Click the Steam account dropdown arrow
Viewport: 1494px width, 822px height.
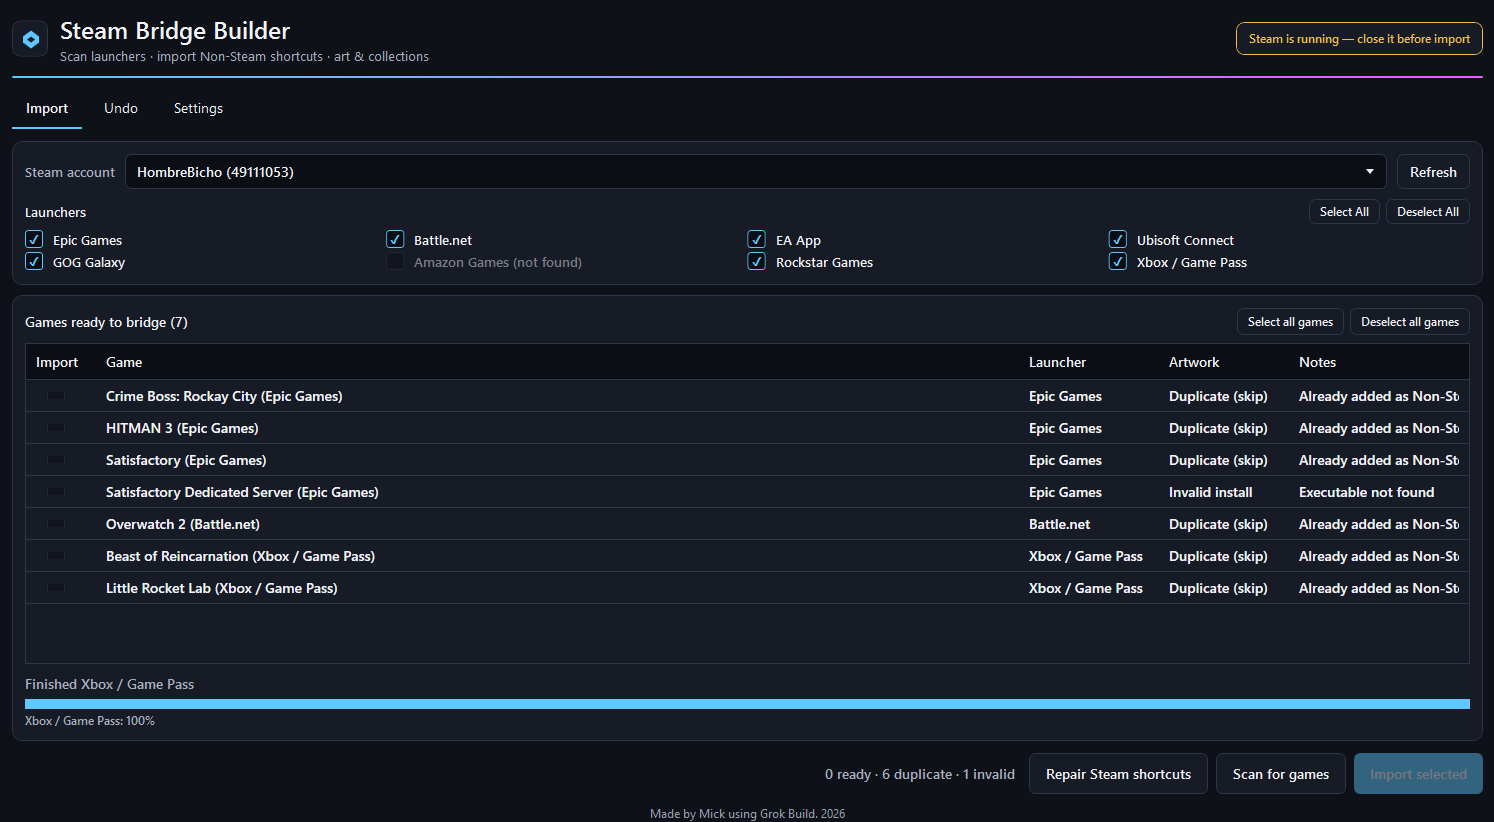pyautogui.click(x=1369, y=172)
